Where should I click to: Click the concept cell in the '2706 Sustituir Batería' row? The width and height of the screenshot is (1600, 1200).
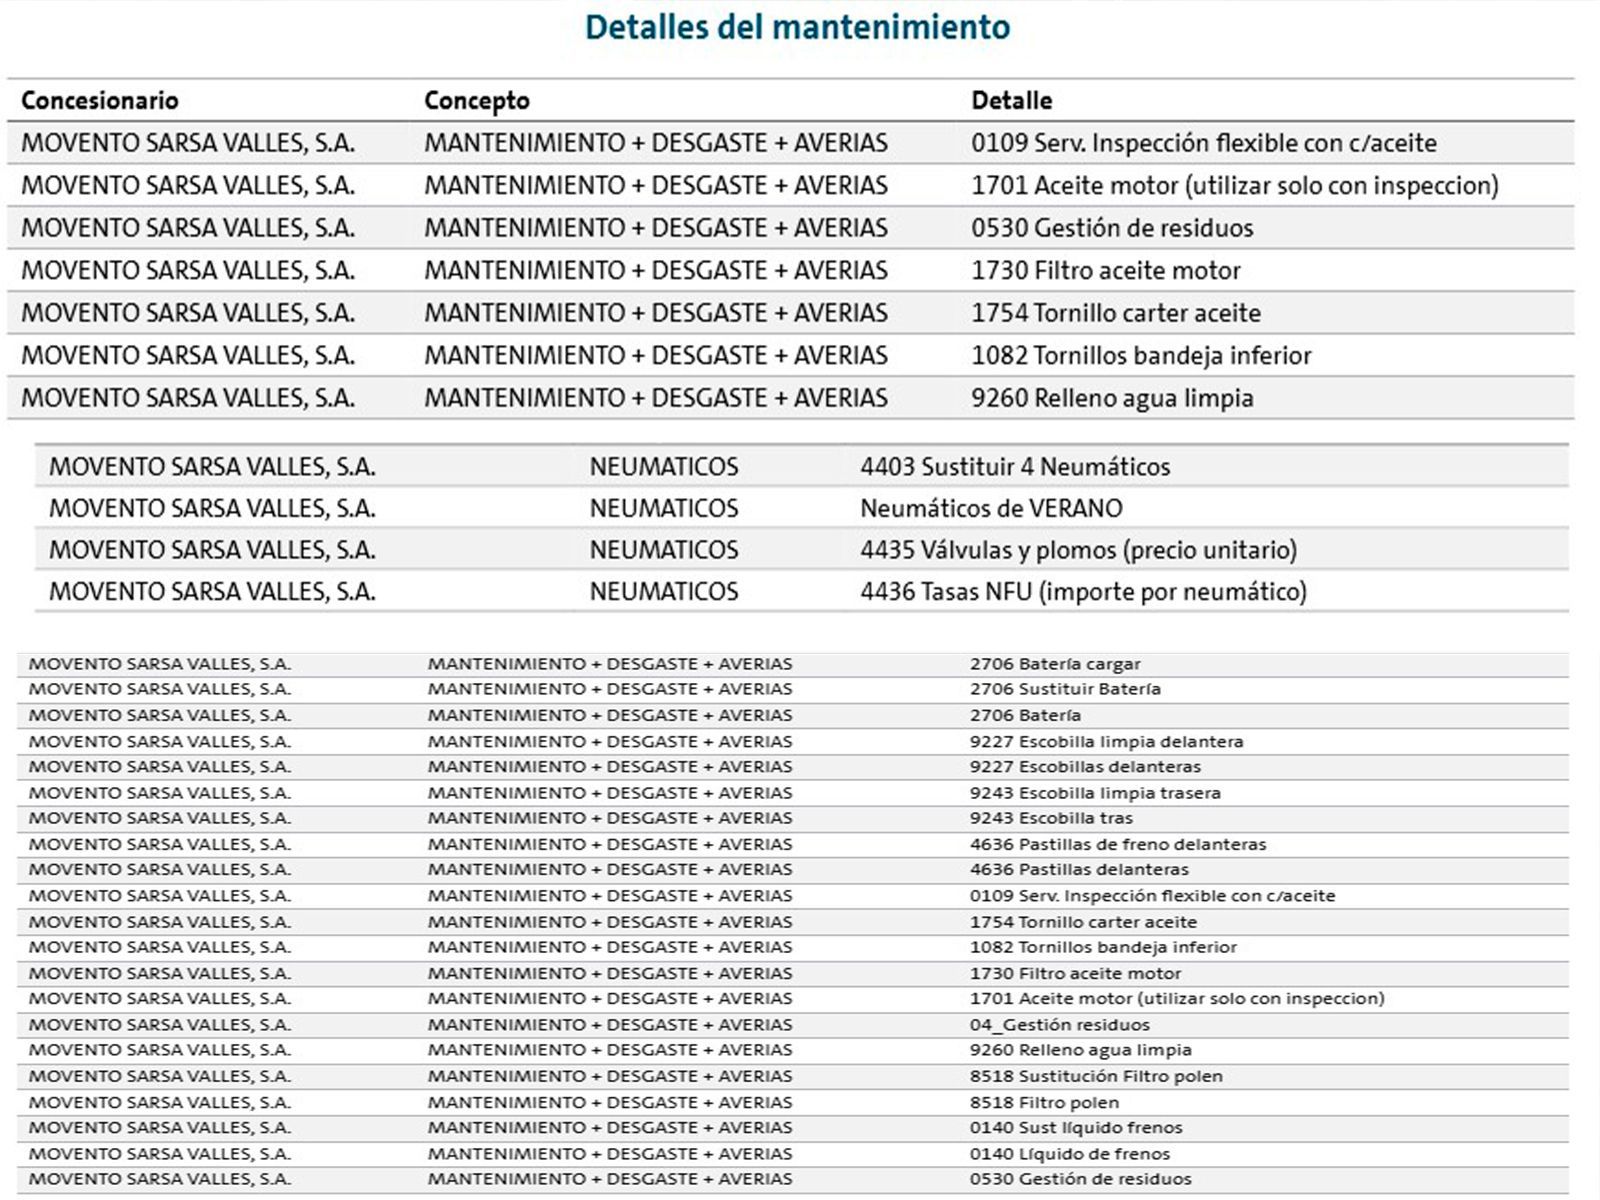(x=610, y=689)
